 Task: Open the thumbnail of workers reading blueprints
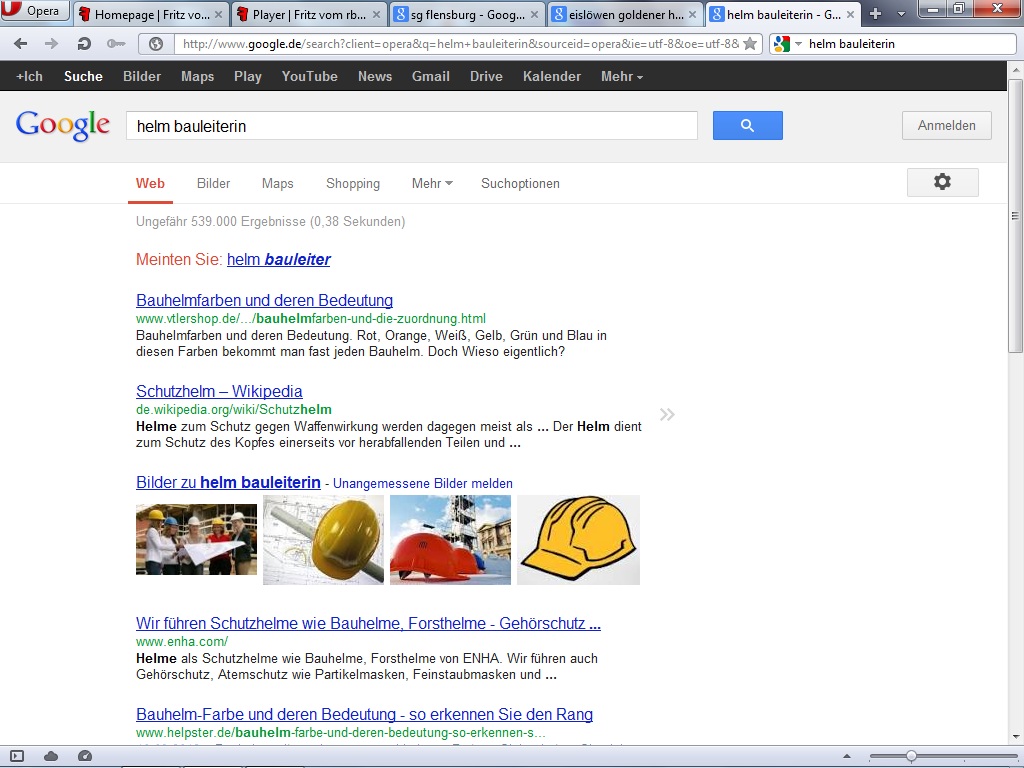197,539
